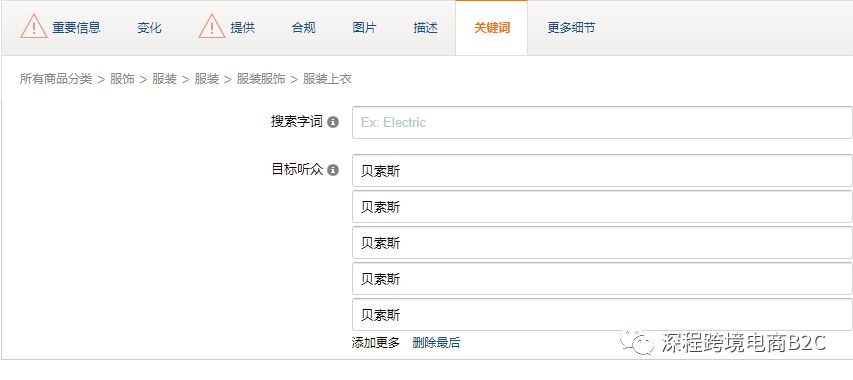Click the third 贝索斯 text field
Screen dimensions: 853x380
[602, 242]
